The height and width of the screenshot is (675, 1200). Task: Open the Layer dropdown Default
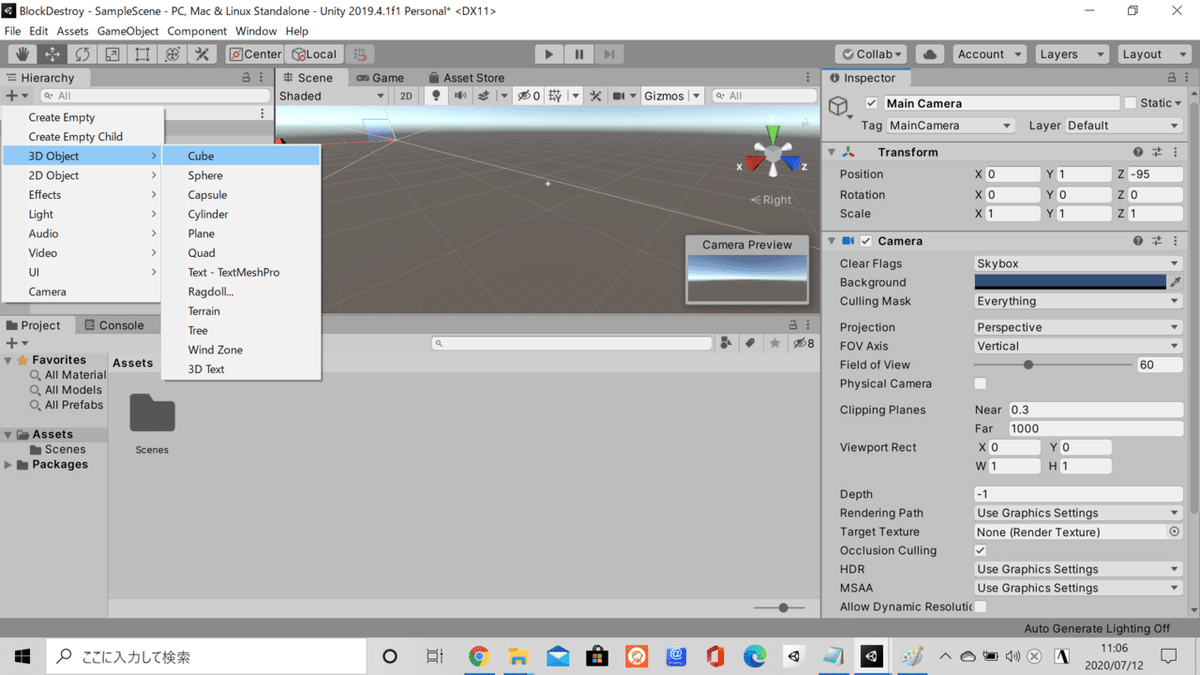click(1123, 125)
